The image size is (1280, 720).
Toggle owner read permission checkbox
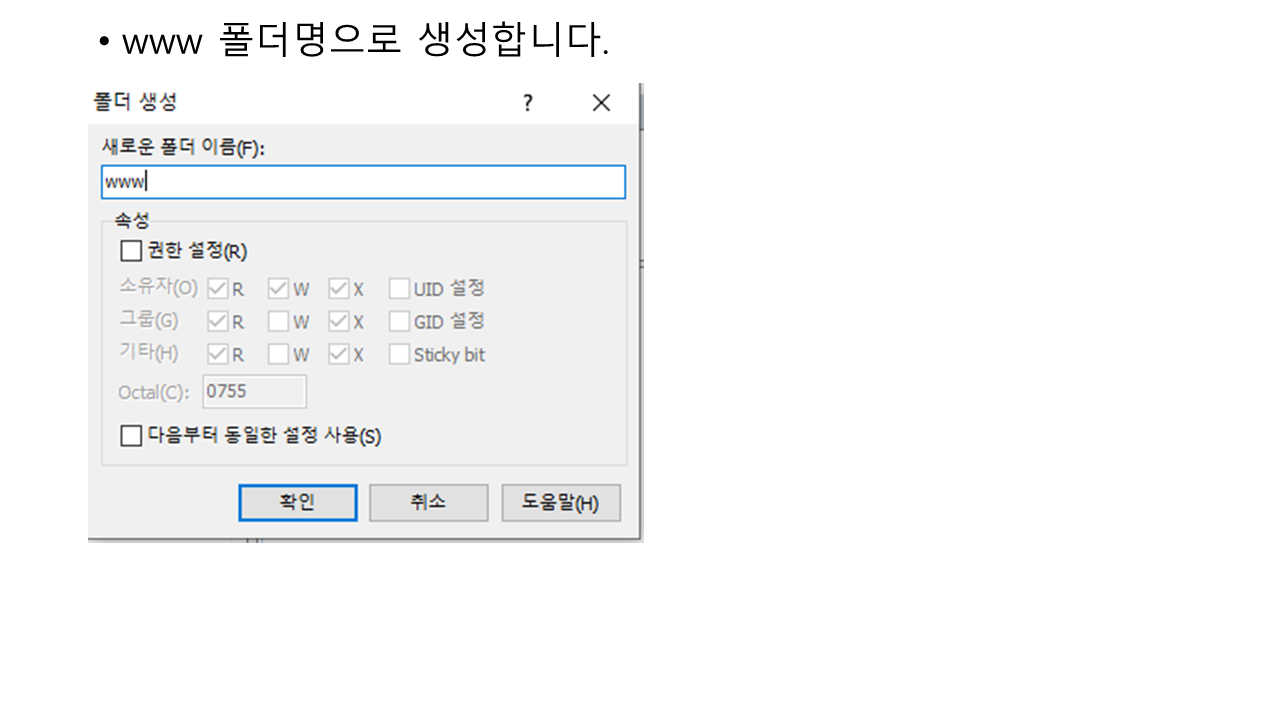pos(218,289)
